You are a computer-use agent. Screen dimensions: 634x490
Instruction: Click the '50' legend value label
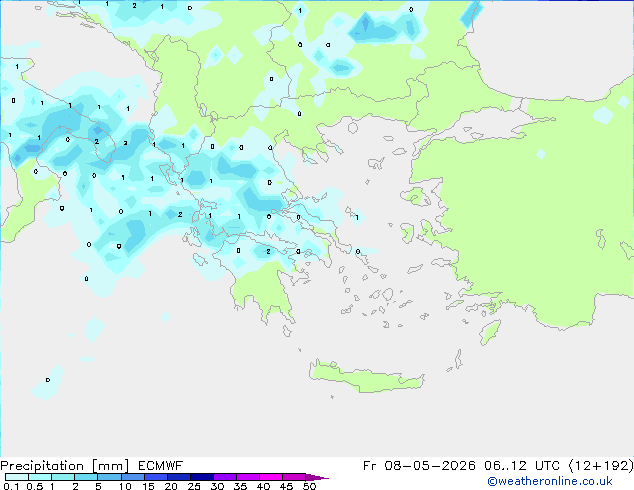pos(309,486)
